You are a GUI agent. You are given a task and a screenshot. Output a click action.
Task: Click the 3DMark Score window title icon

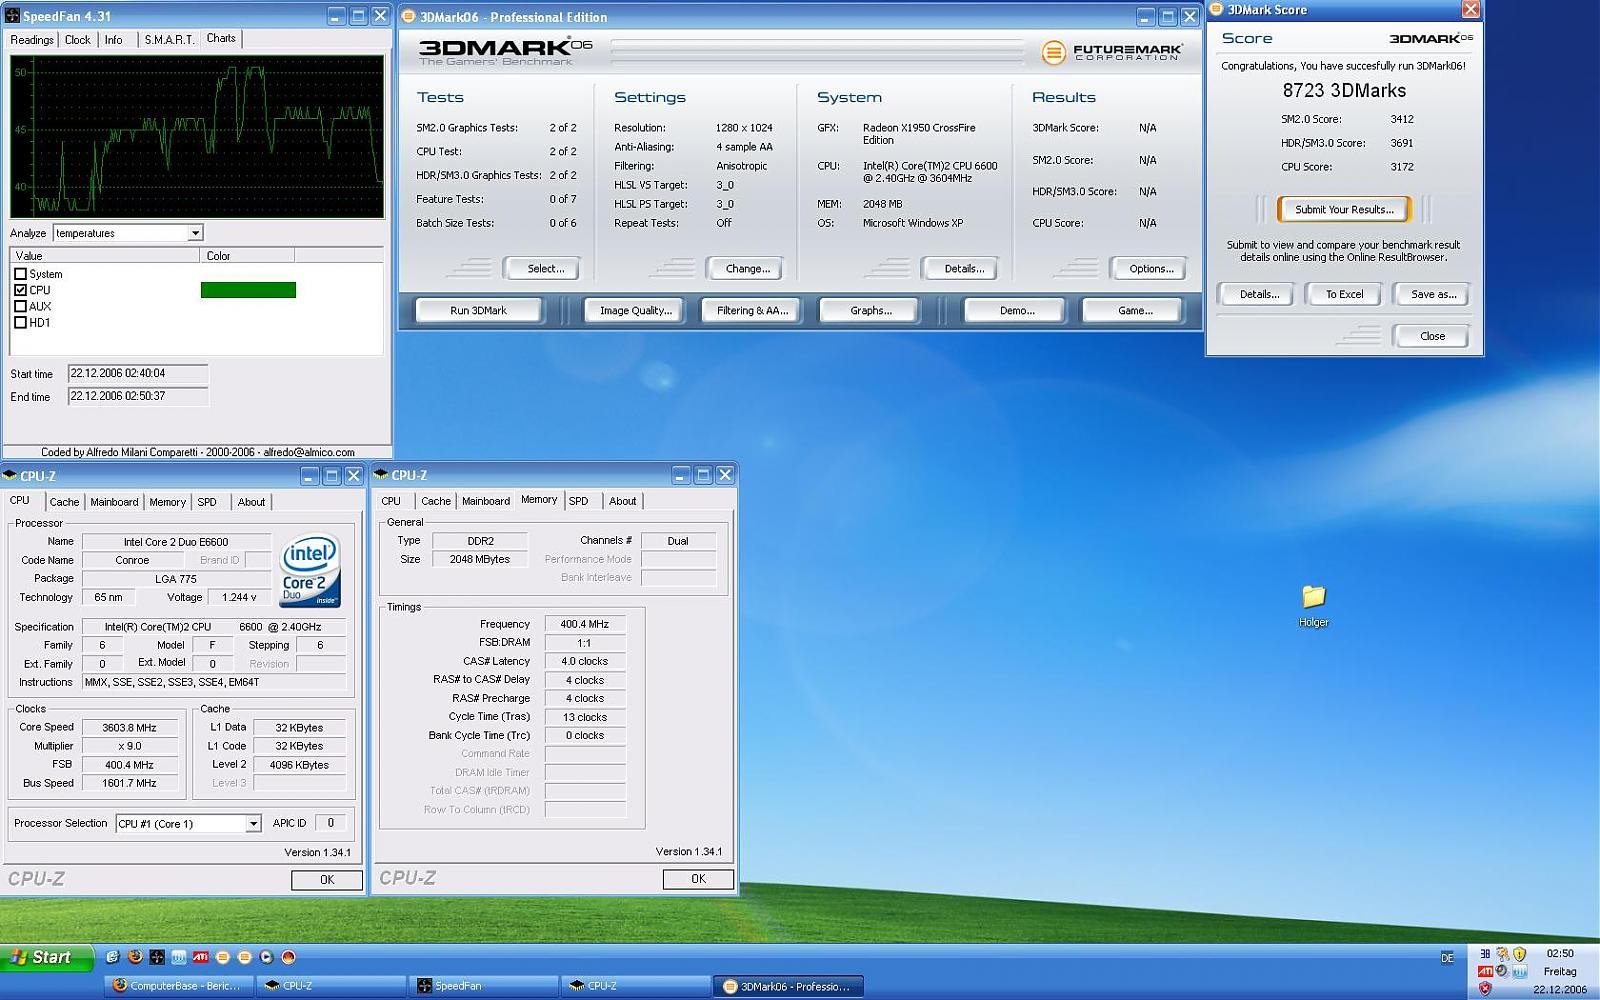tap(1217, 9)
